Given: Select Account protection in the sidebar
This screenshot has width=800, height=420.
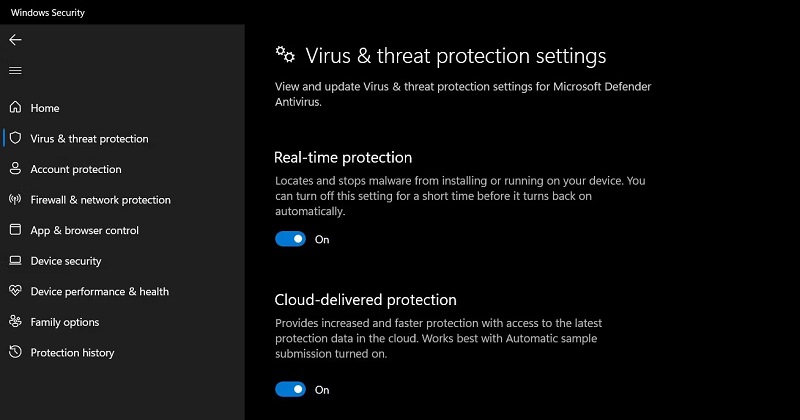Looking at the screenshot, I should (x=76, y=170).
